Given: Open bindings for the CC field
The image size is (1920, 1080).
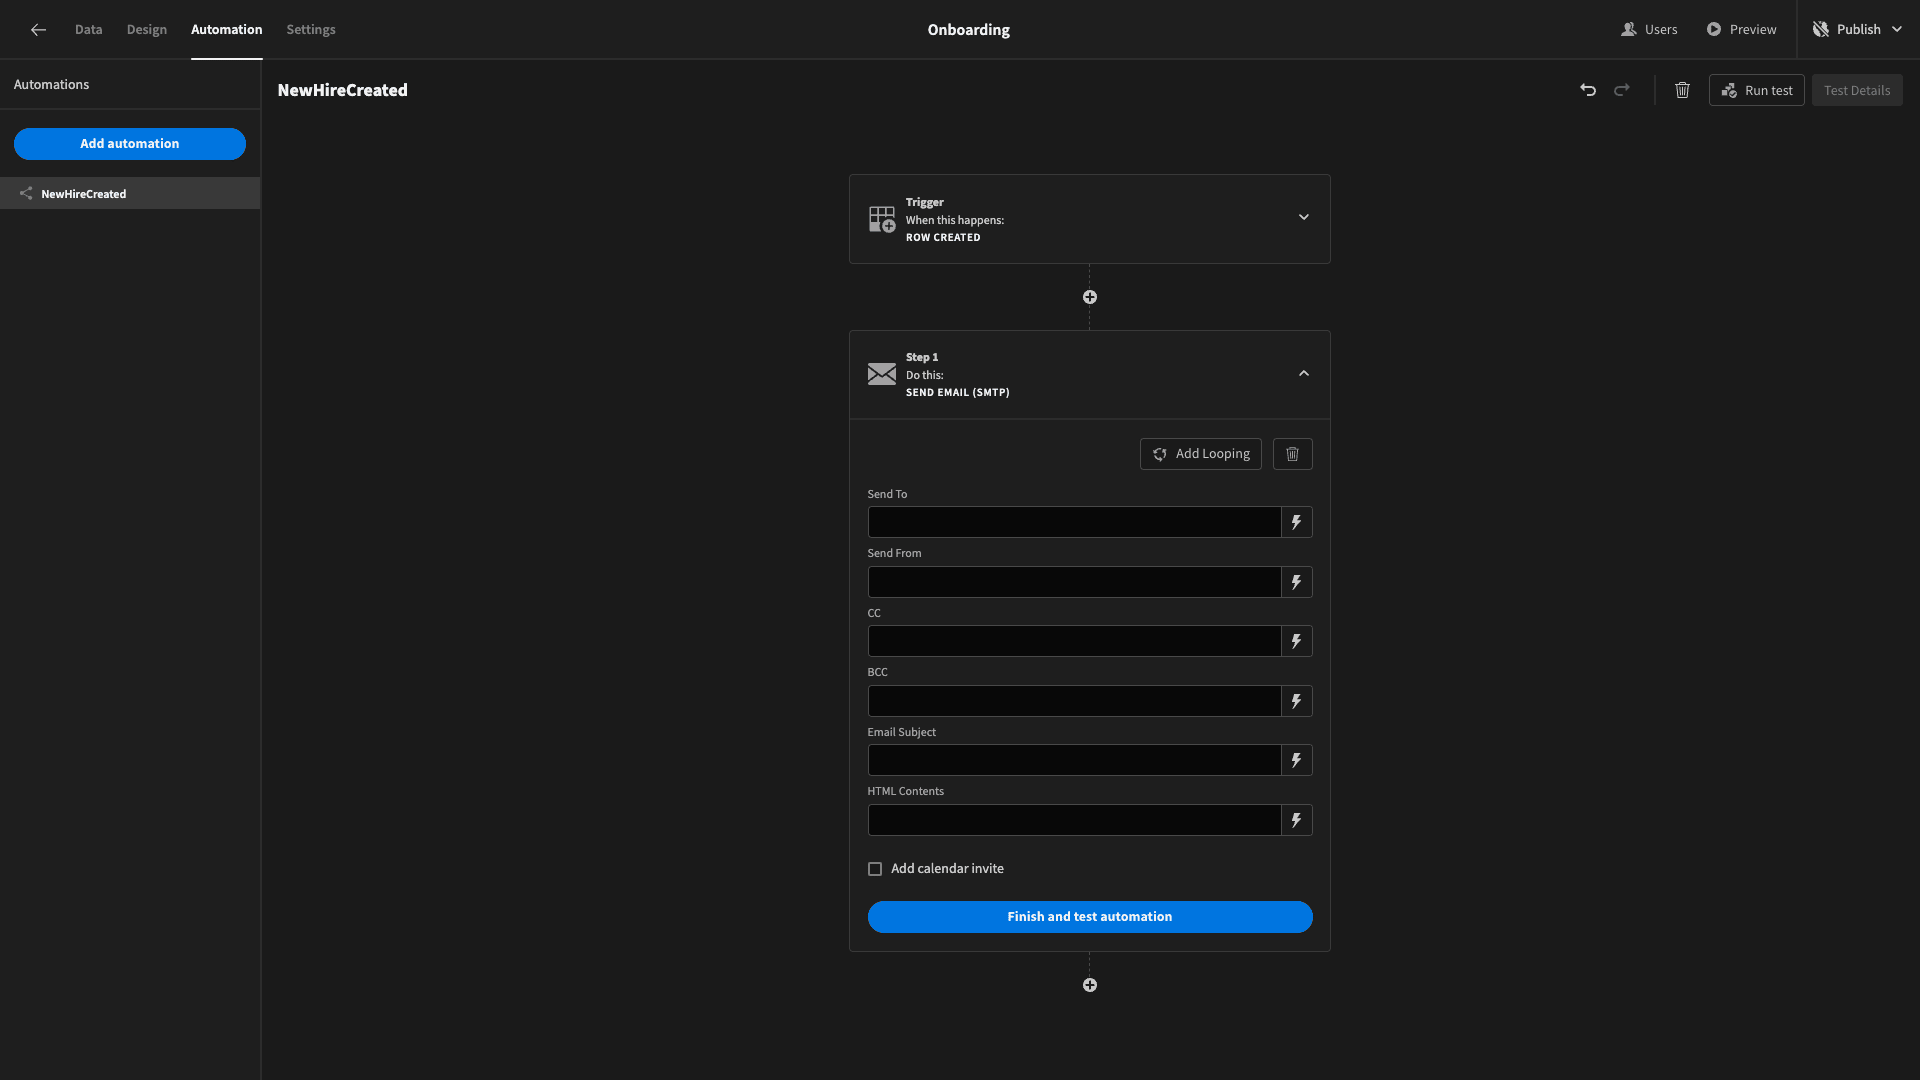Looking at the screenshot, I should click(x=1296, y=641).
